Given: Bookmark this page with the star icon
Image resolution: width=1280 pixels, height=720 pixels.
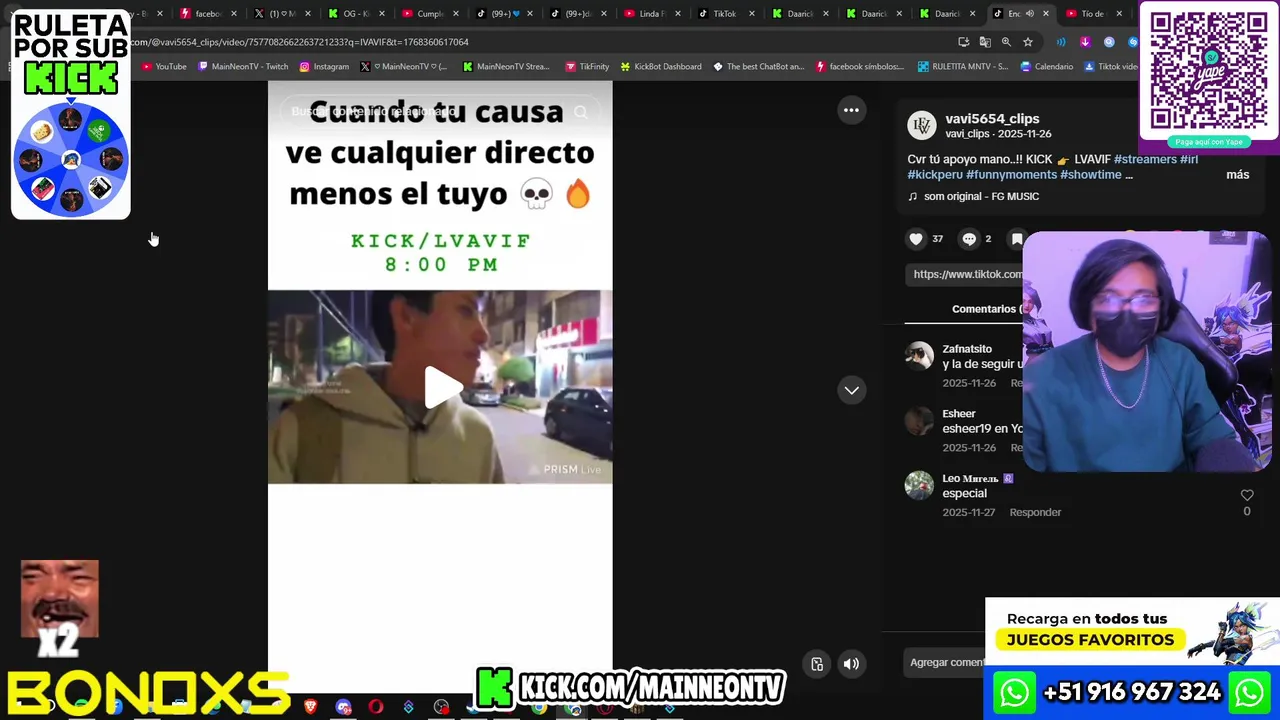Looking at the screenshot, I should click(x=1027, y=42).
